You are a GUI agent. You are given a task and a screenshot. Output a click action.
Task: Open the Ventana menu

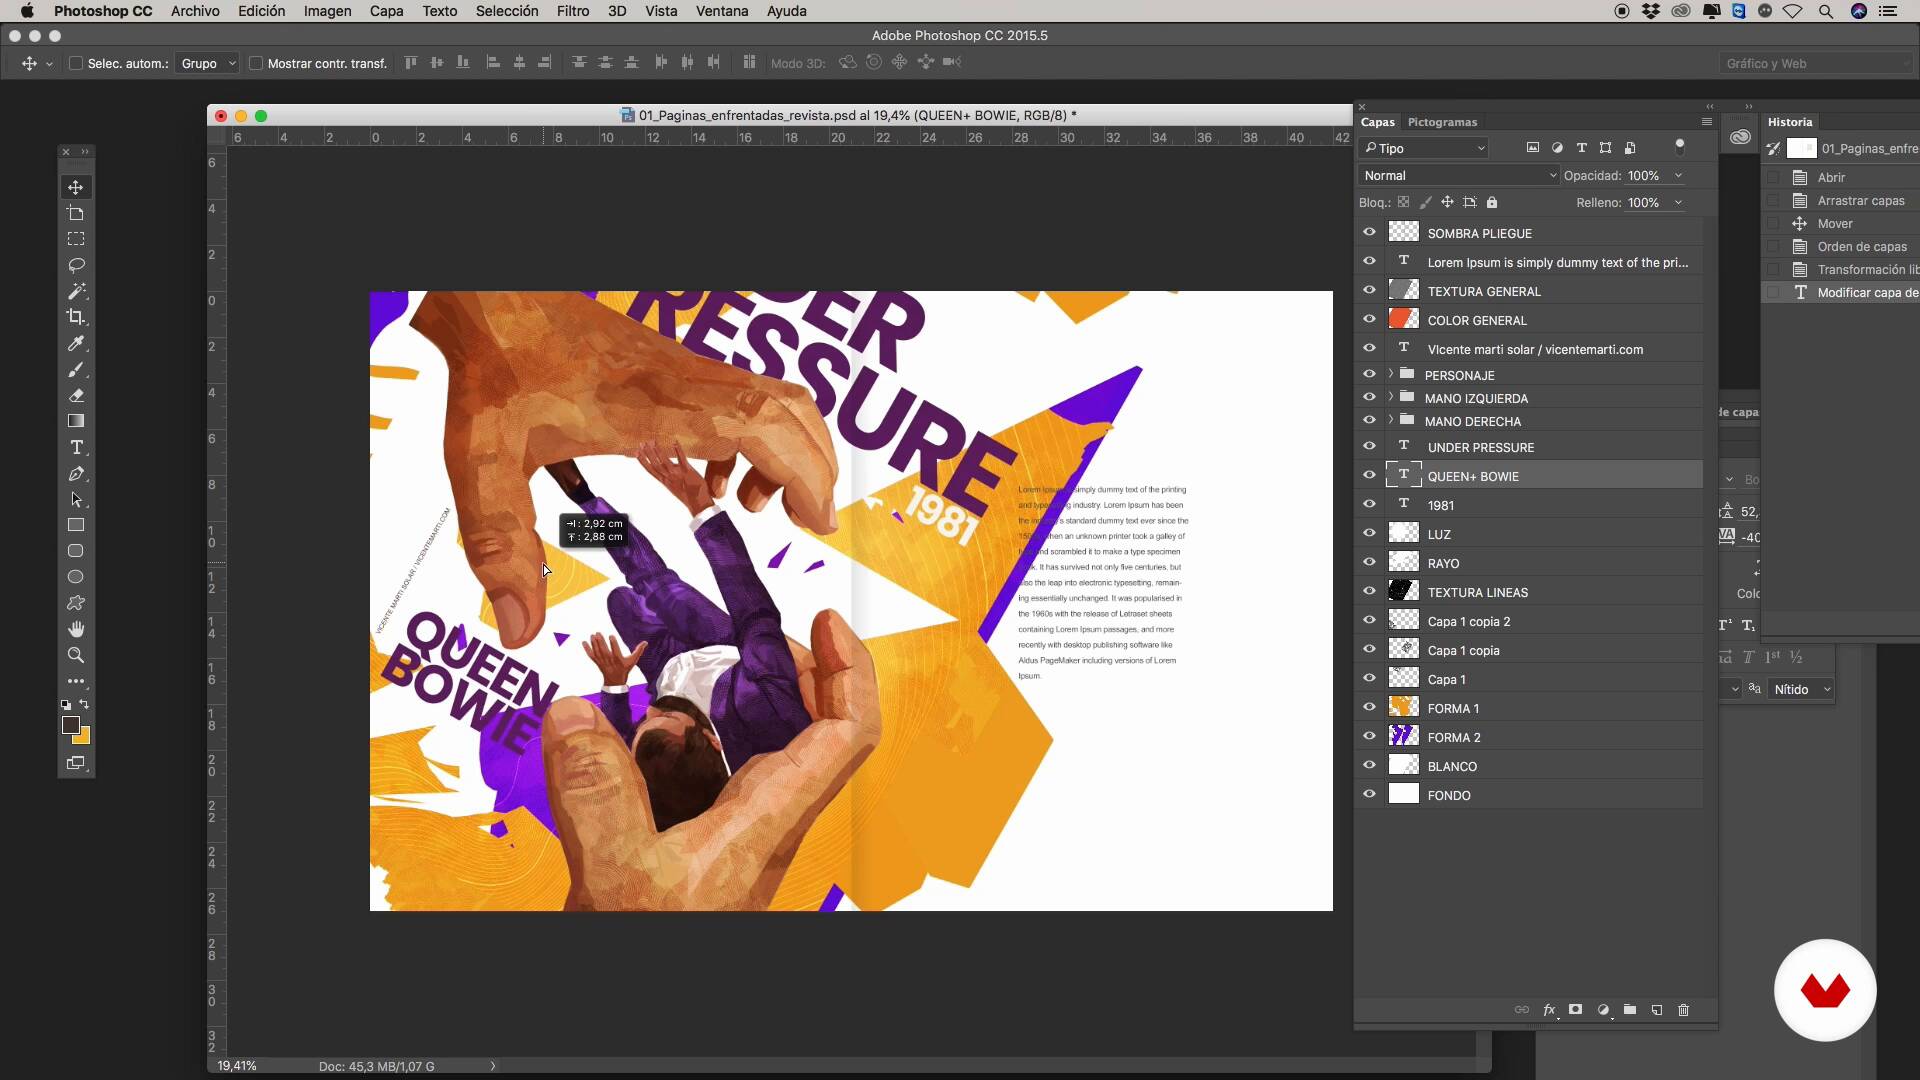[722, 11]
